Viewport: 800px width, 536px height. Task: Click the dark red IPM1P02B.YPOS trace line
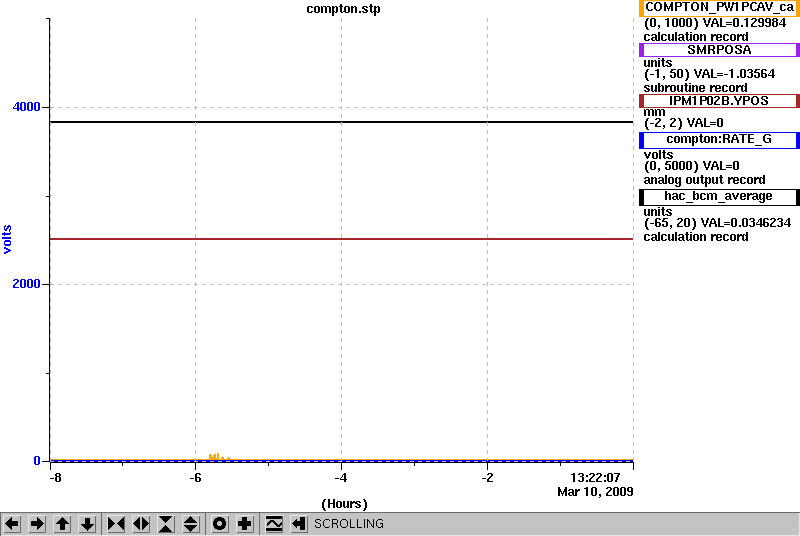pos(341,239)
